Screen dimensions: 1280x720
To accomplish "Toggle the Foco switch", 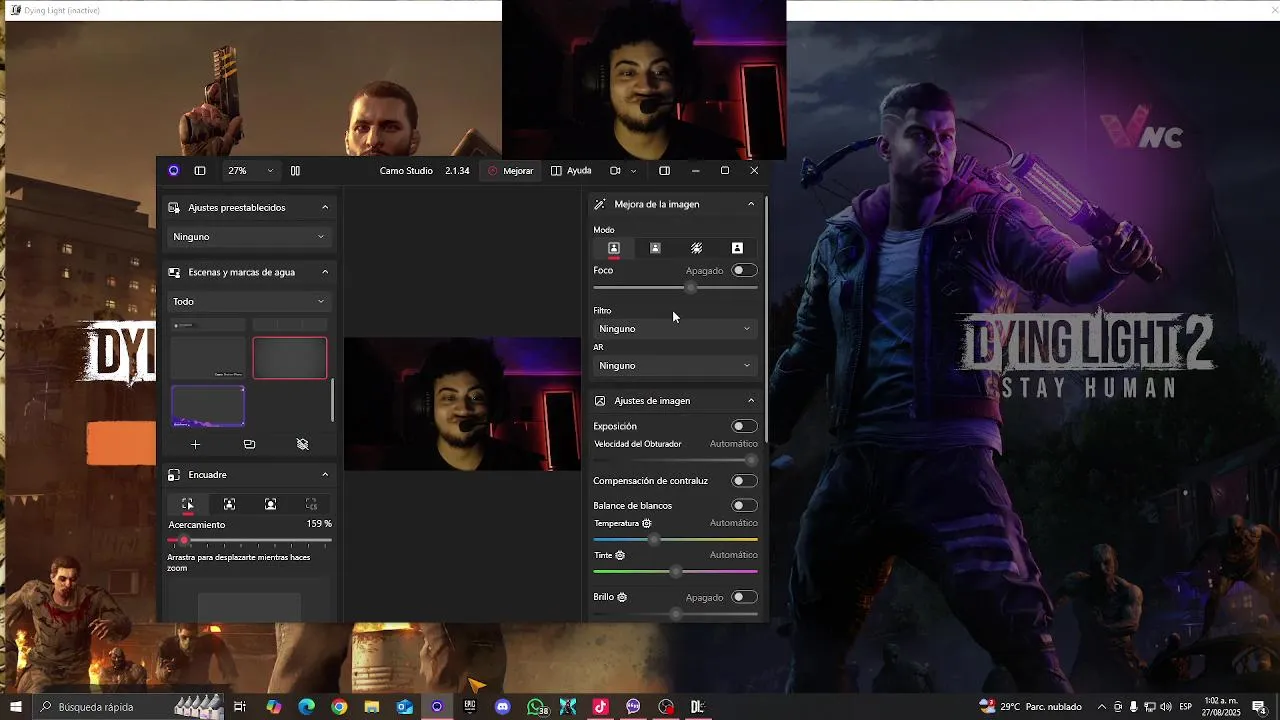I will [744, 270].
